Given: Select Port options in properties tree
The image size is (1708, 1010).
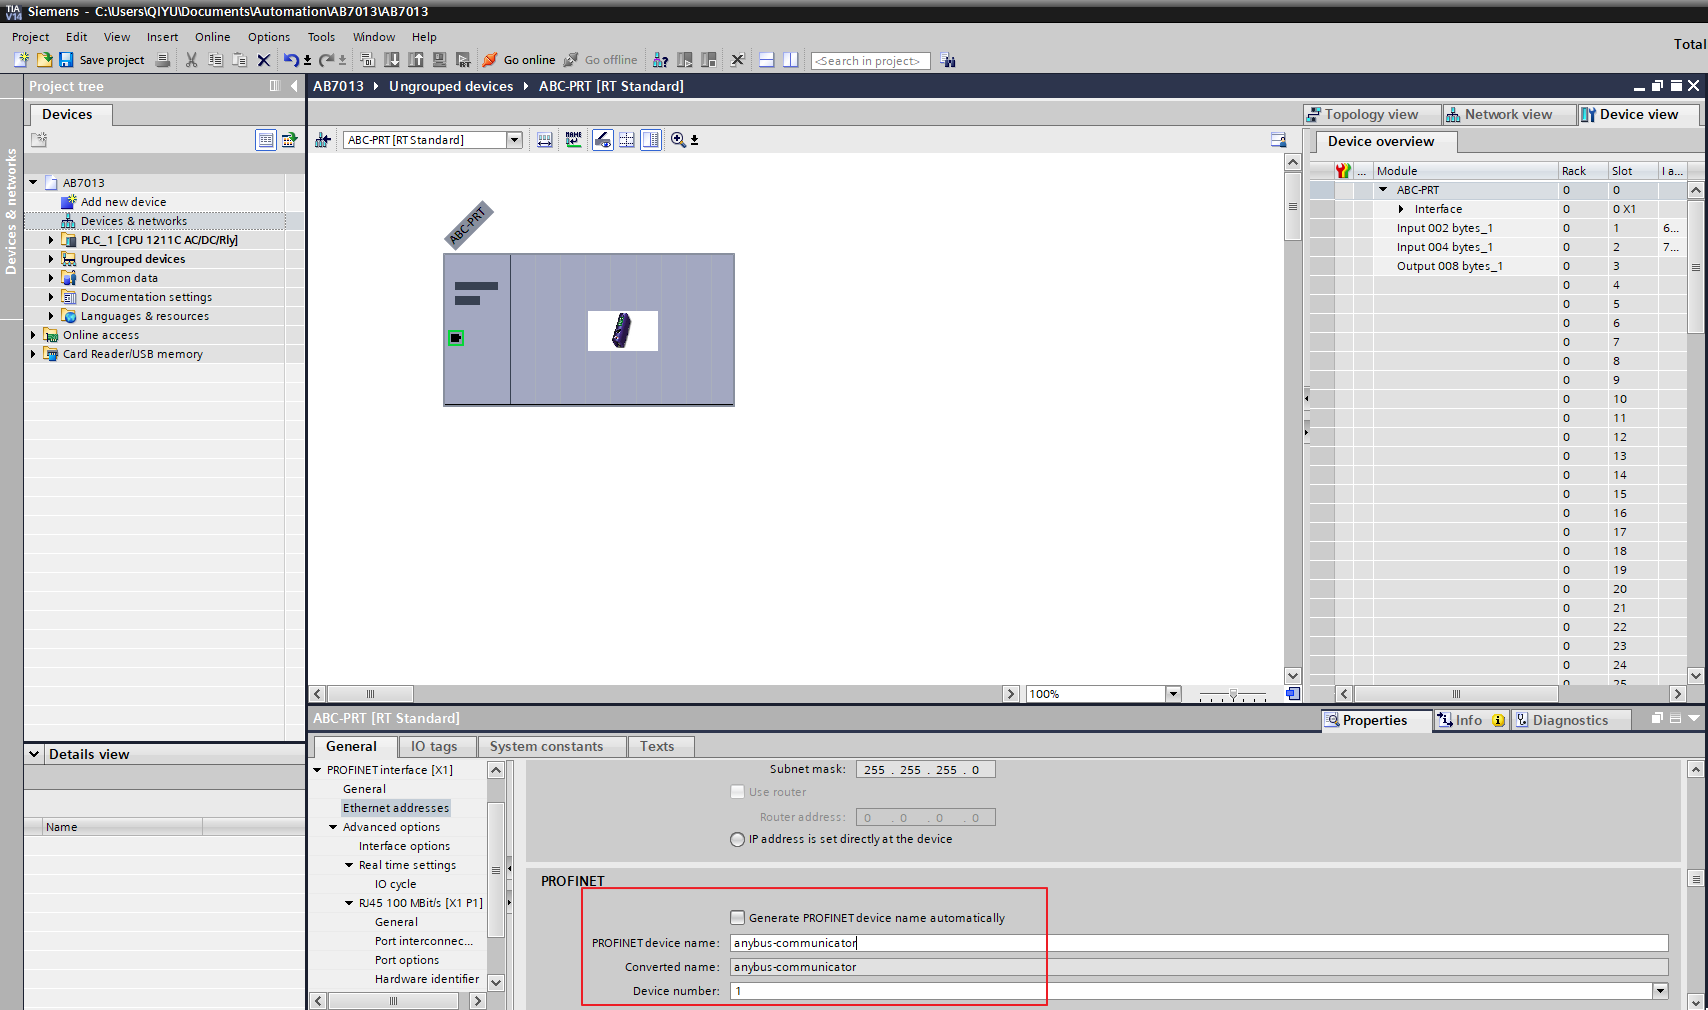Looking at the screenshot, I should tap(407, 960).
